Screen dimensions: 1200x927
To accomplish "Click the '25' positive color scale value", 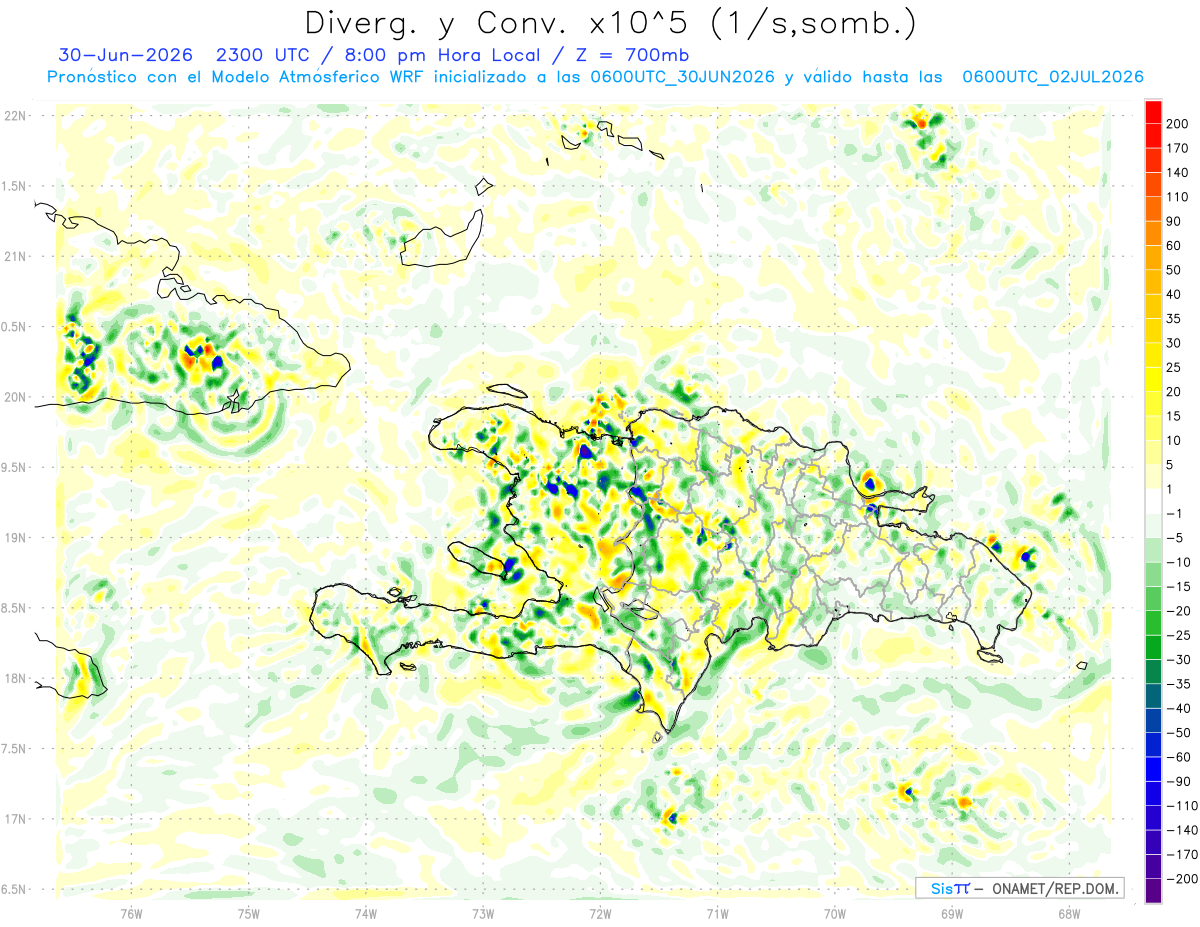I will click(1175, 367).
